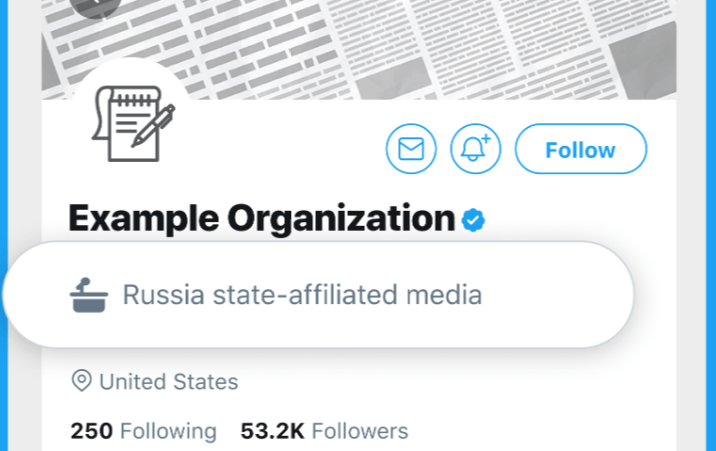Open the Russia state-affiliated media label
716x451 pixels.
tap(302, 295)
